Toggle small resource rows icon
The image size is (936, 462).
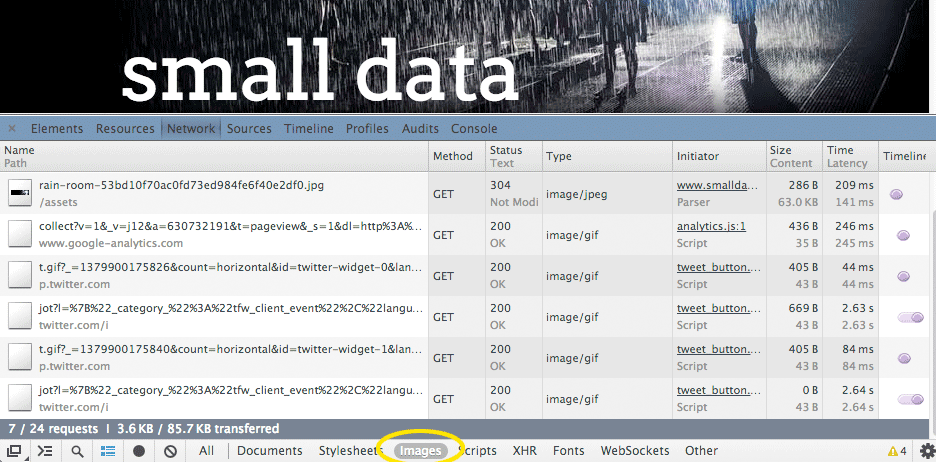pos(108,451)
